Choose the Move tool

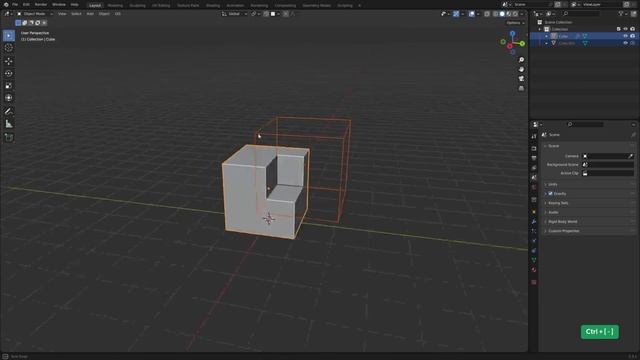click(x=9, y=61)
